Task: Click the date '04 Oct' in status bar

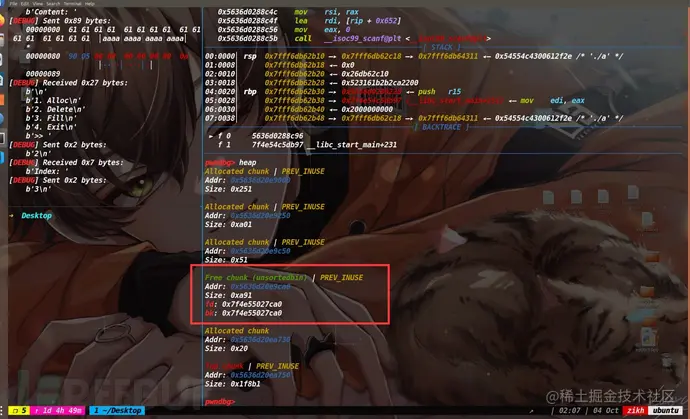Action: click(606, 410)
